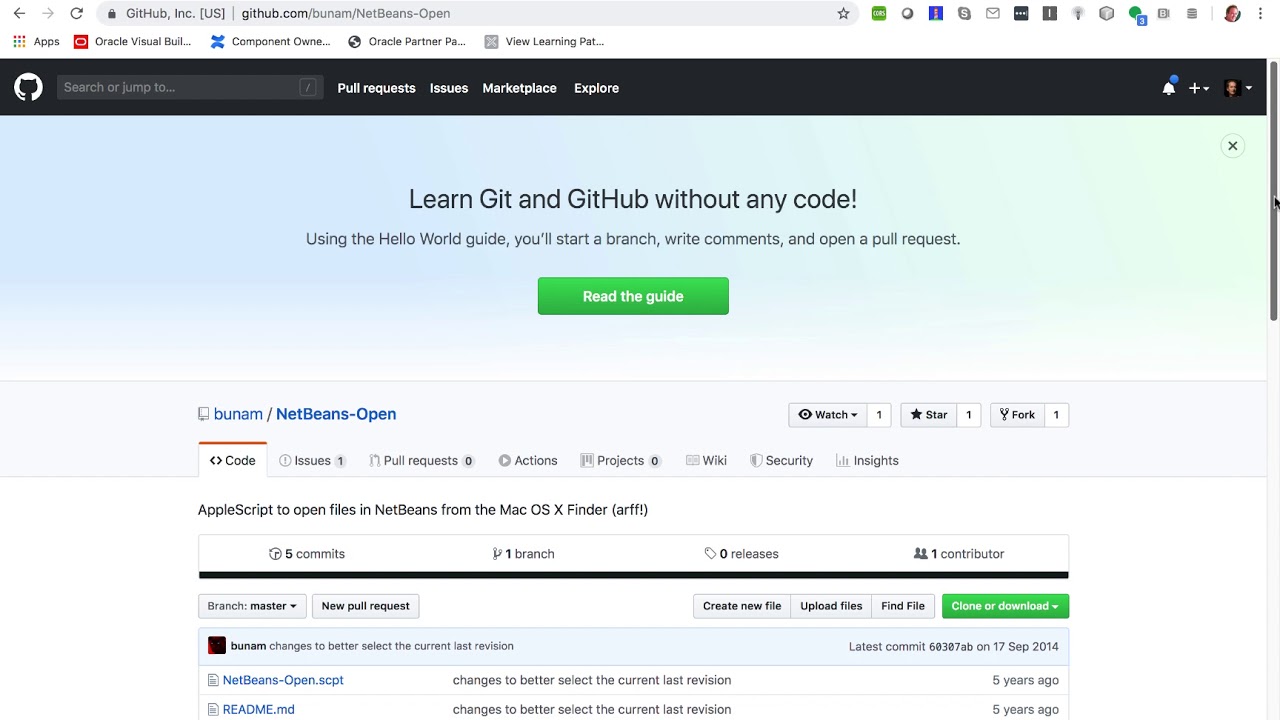1280x720 pixels.
Task: Open Component Owners bookmark
Action: [270, 42]
